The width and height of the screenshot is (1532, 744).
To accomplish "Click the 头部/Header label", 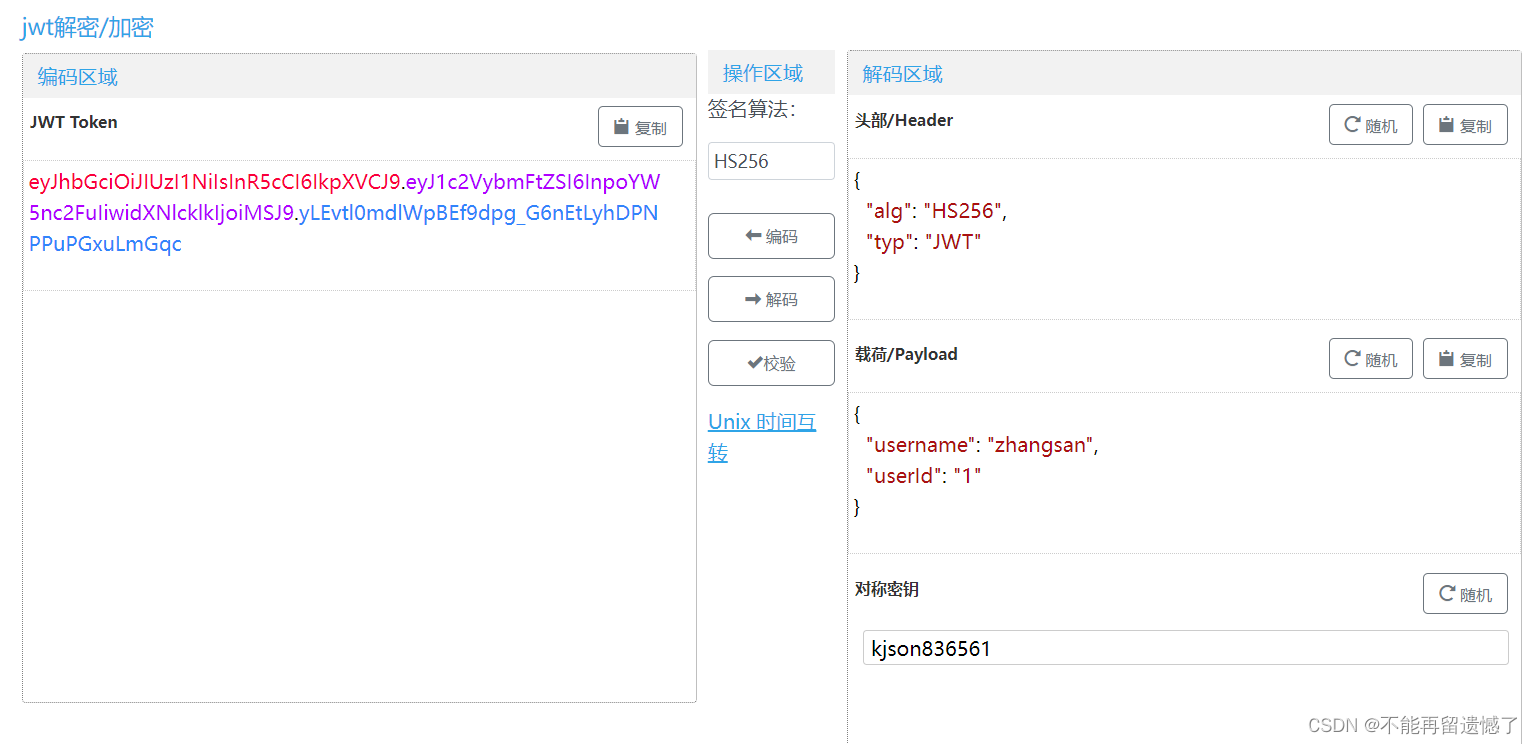I will point(904,120).
